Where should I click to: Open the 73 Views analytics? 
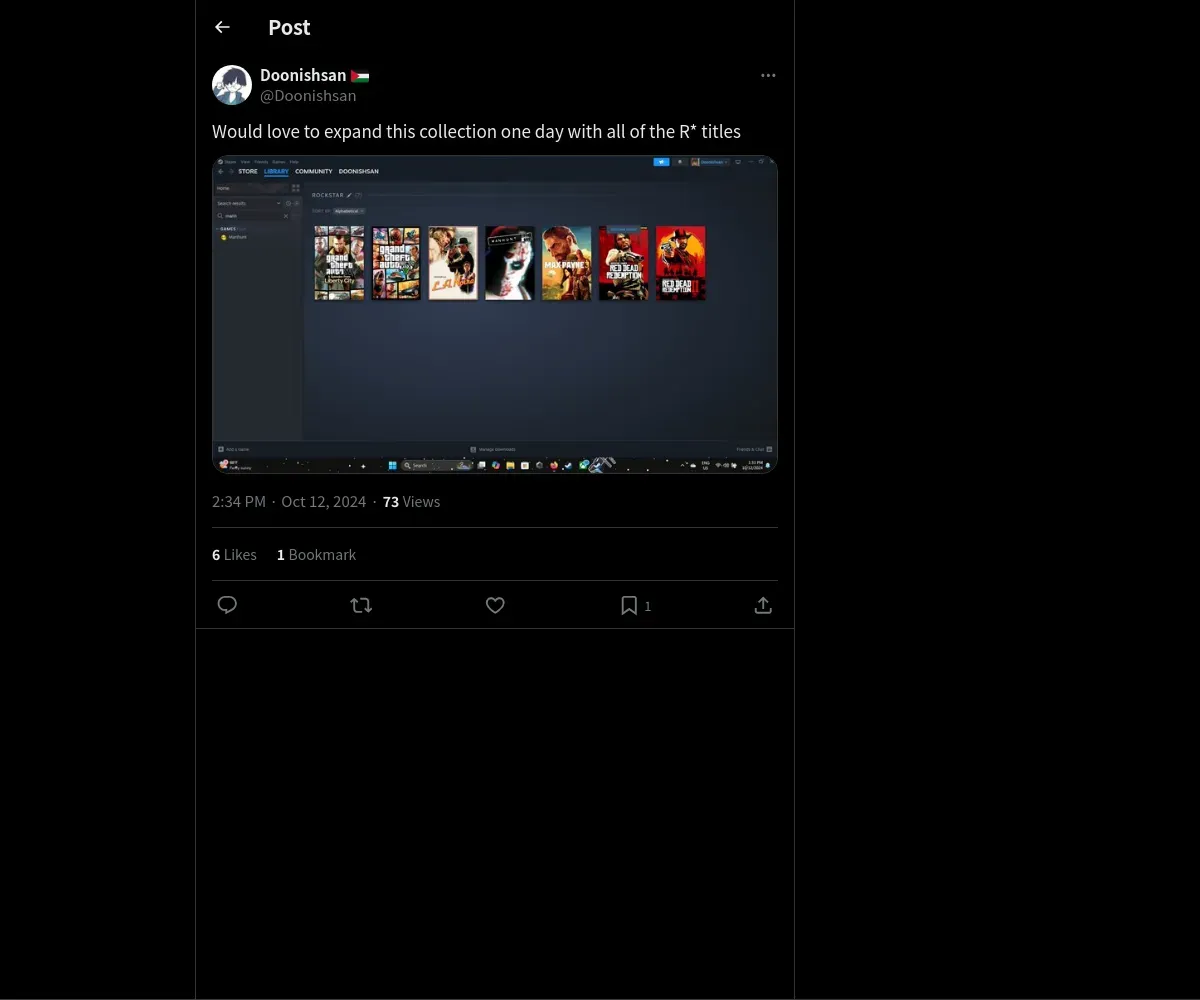(411, 502)
